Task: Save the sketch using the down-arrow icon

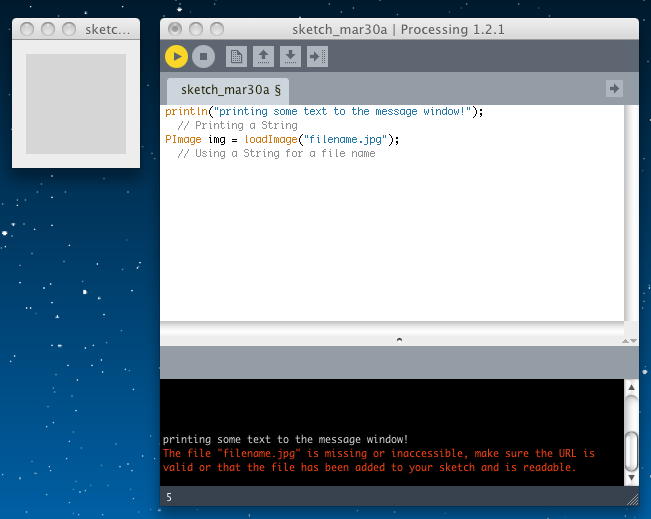Action: (290, 57)
